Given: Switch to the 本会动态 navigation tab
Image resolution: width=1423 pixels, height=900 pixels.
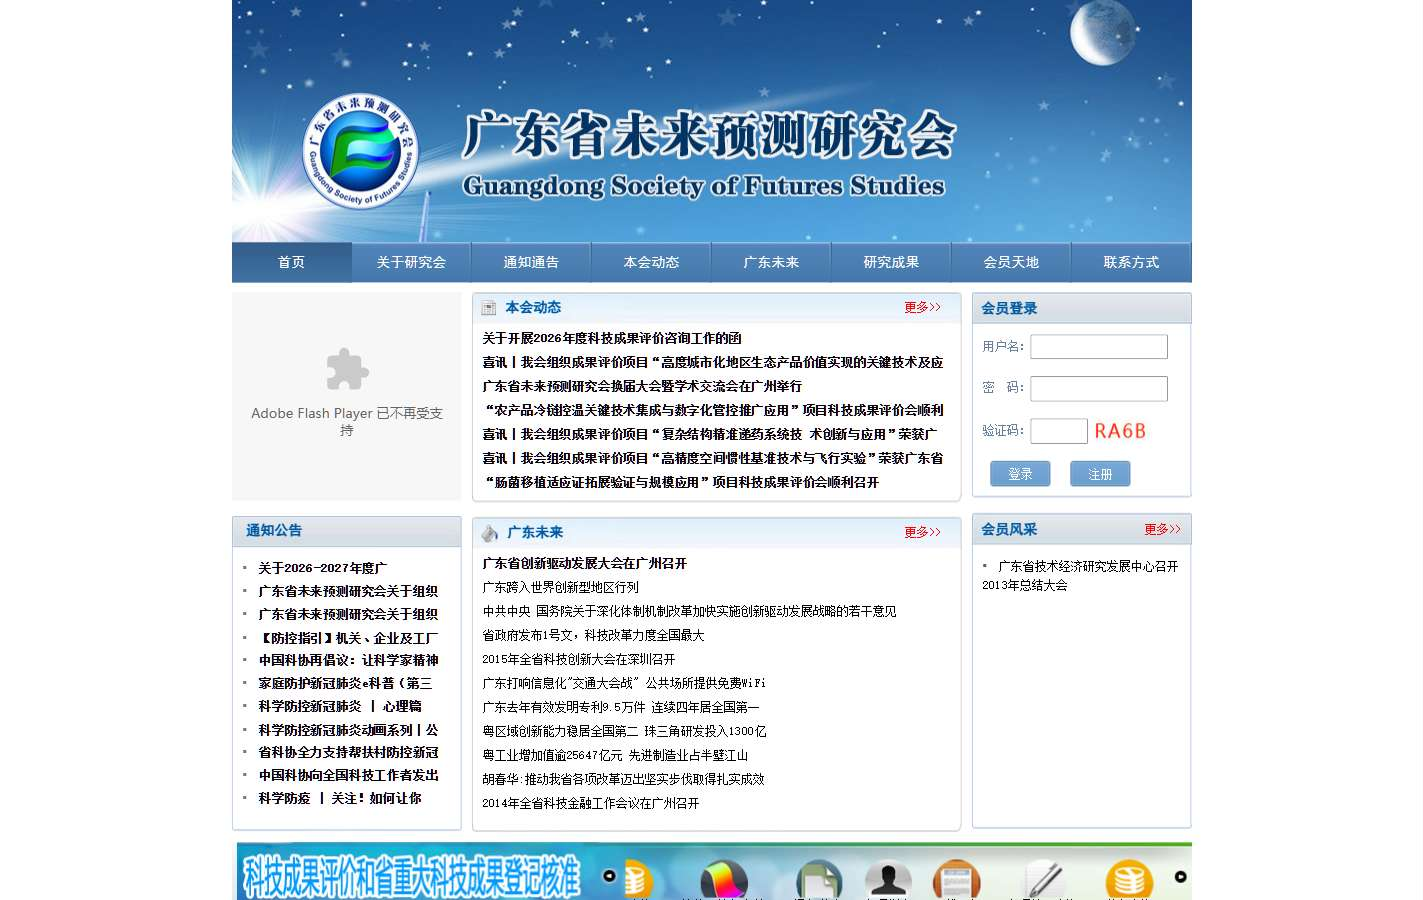Looking at the screenshot, I should pos(652,262).
